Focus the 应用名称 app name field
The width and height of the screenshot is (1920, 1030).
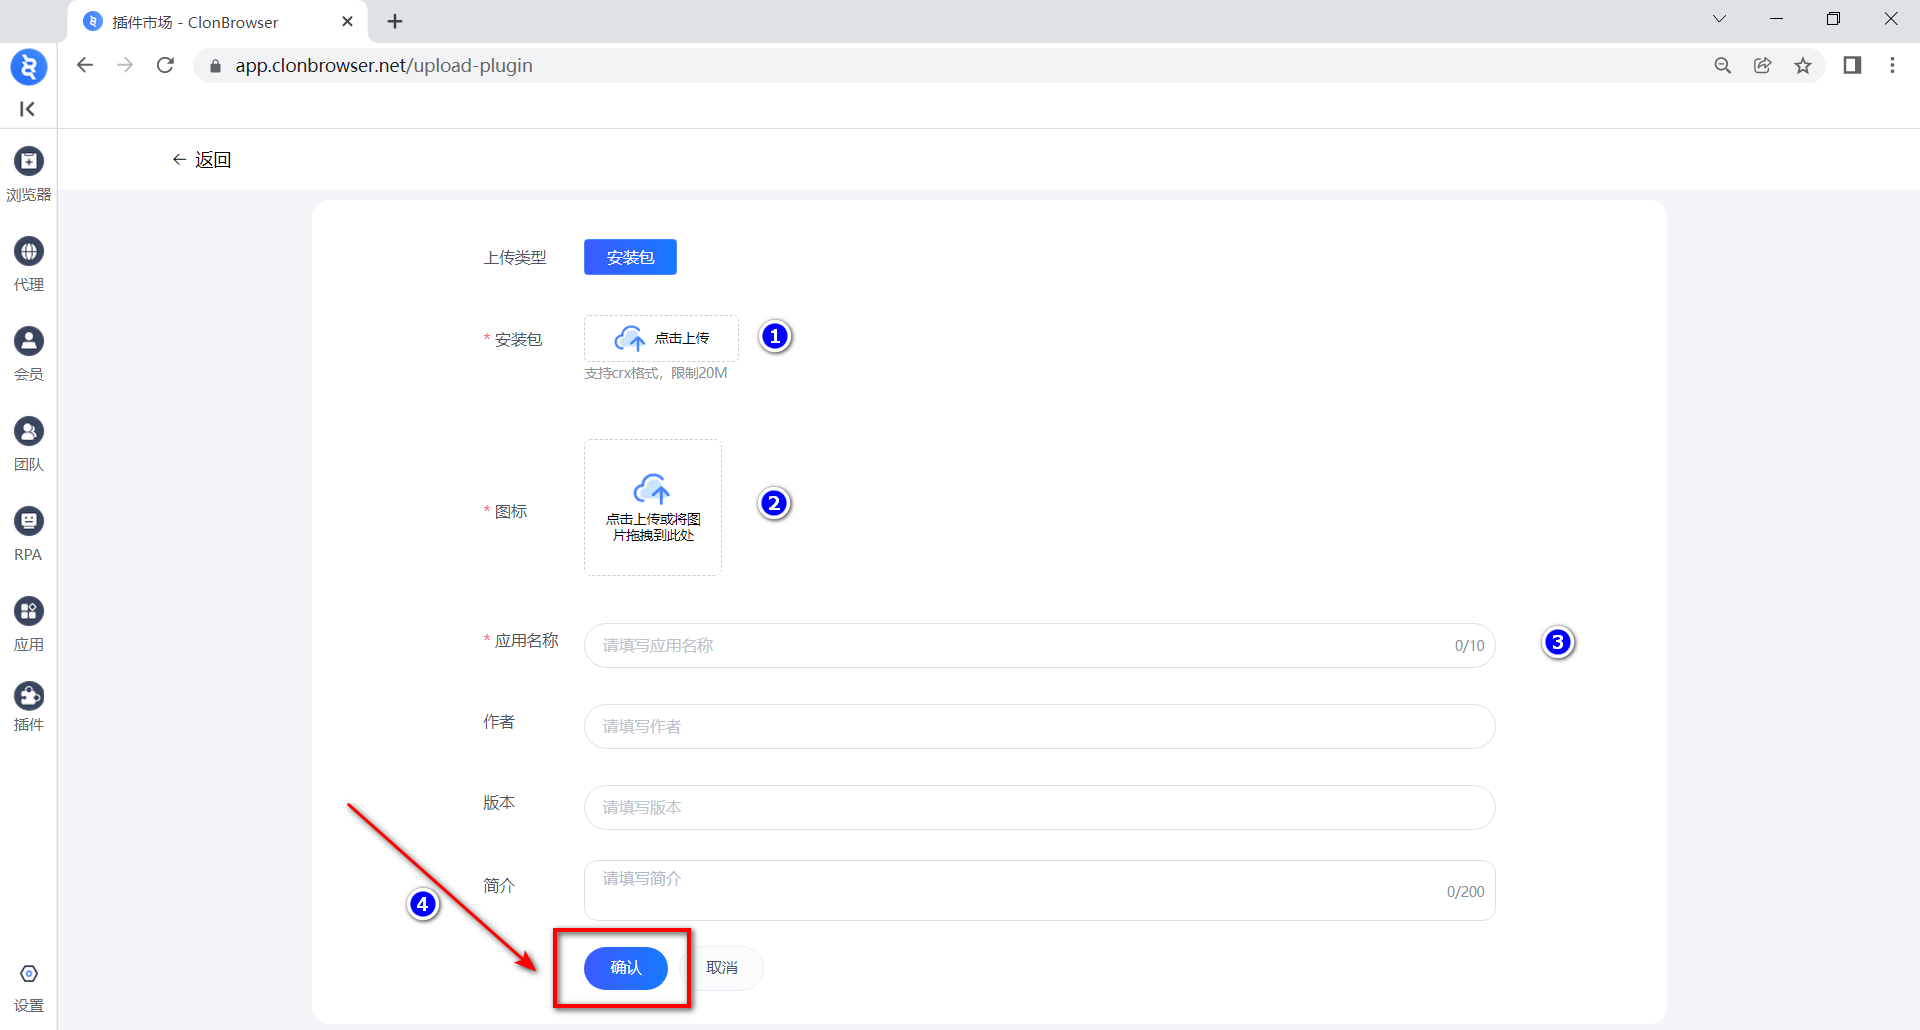click(x=1020, y=646)
